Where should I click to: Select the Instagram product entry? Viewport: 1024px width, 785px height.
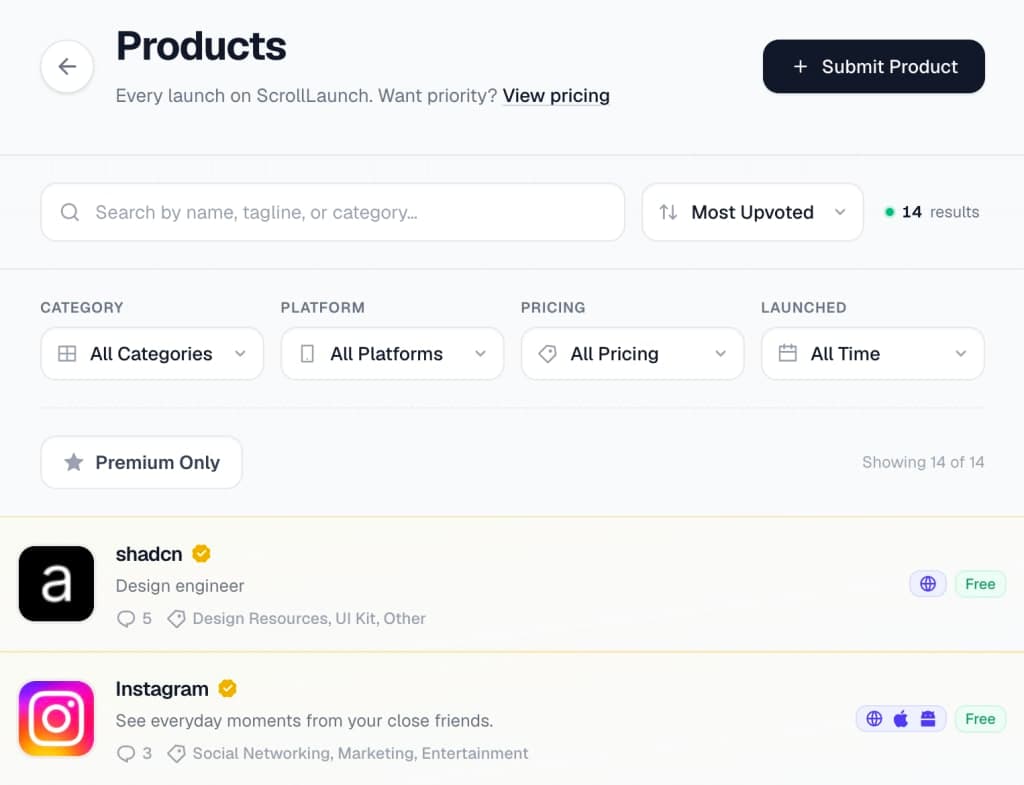click(x=400, y=718)
